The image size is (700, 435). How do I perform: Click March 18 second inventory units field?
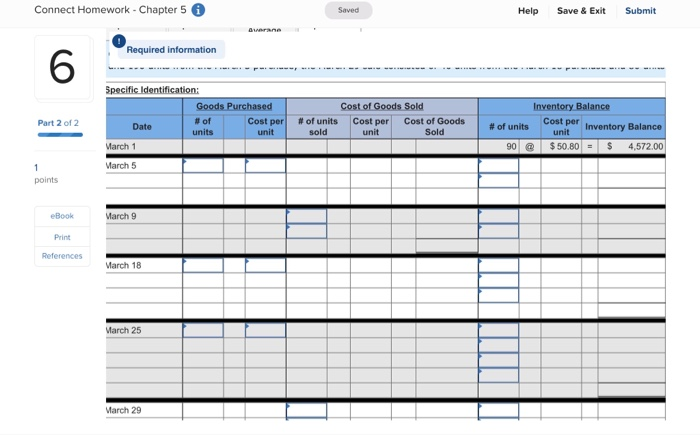click(498, 280)
